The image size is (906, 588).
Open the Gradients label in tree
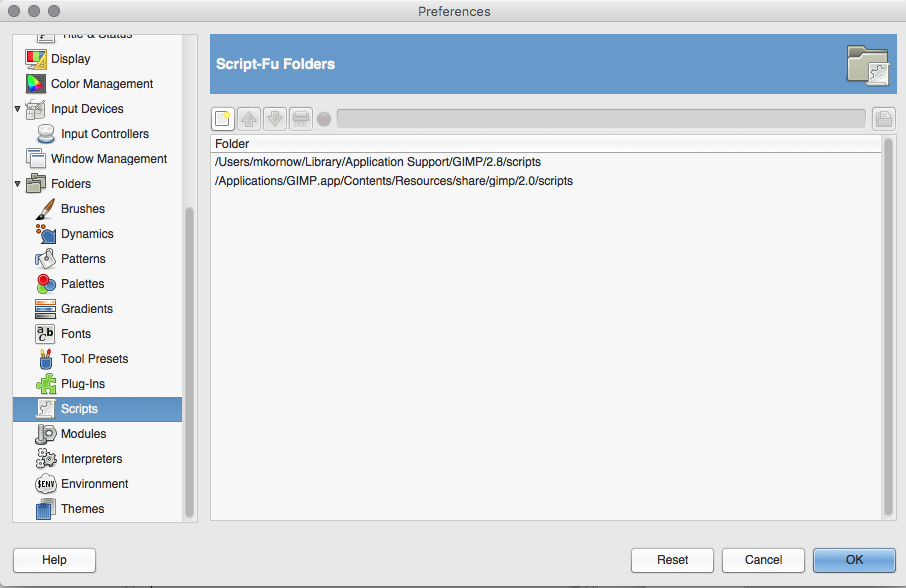[87, 309]
